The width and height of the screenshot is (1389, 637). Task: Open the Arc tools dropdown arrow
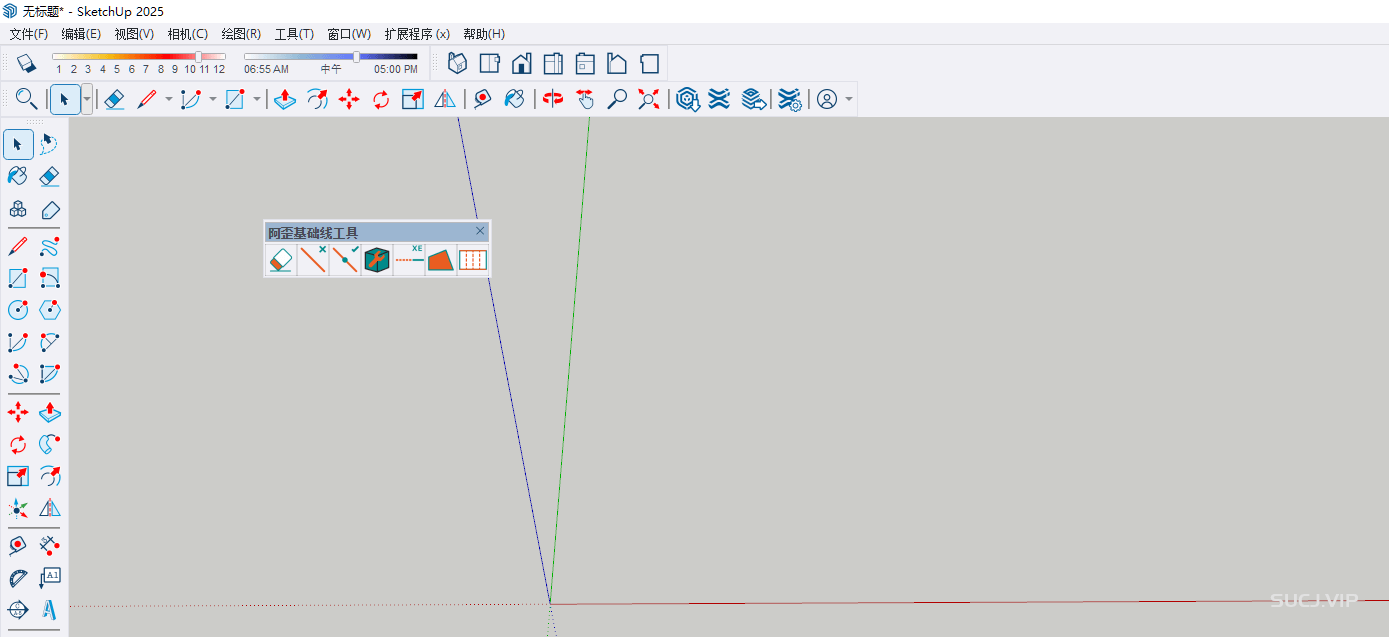tap(212, 99)
